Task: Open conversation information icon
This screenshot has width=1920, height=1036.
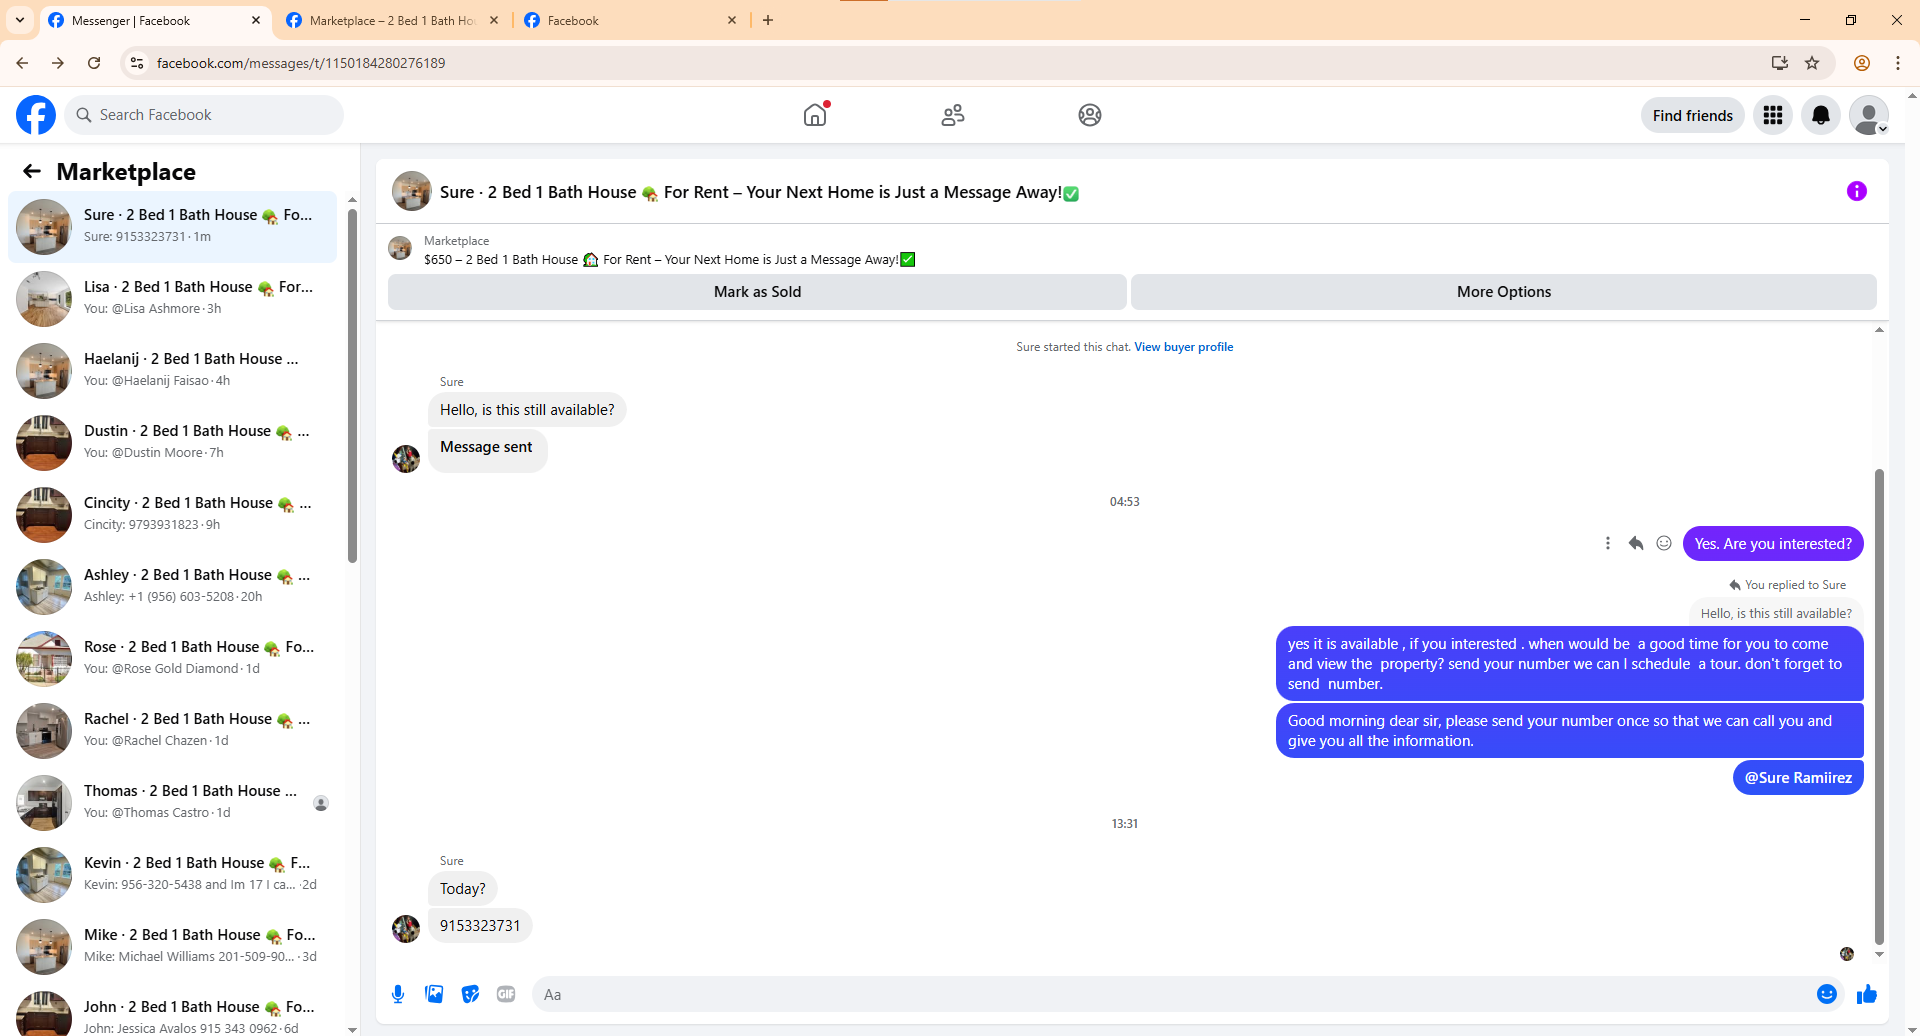Action: (1857, 191)
